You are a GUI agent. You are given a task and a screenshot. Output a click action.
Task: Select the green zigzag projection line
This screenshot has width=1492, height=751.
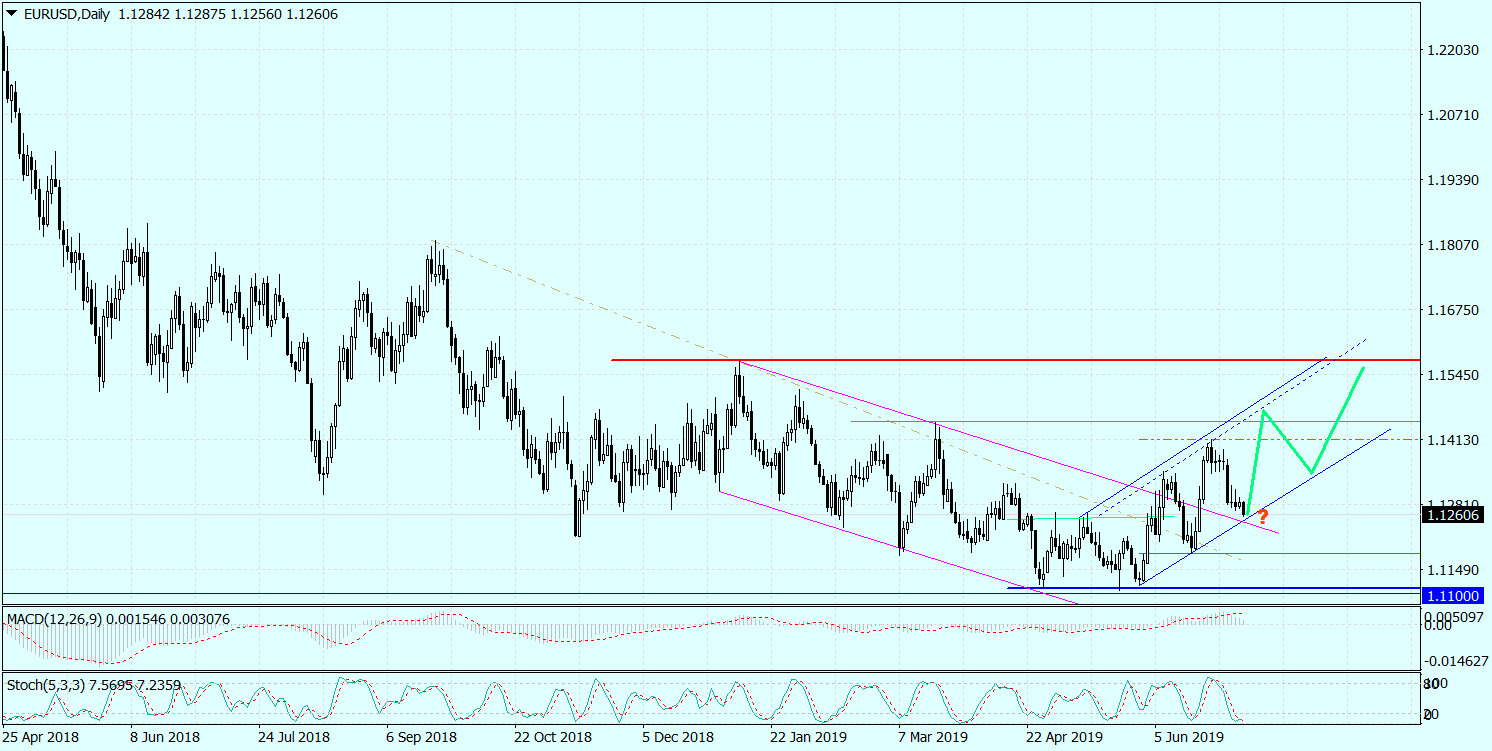click(x=1305, y=441)
